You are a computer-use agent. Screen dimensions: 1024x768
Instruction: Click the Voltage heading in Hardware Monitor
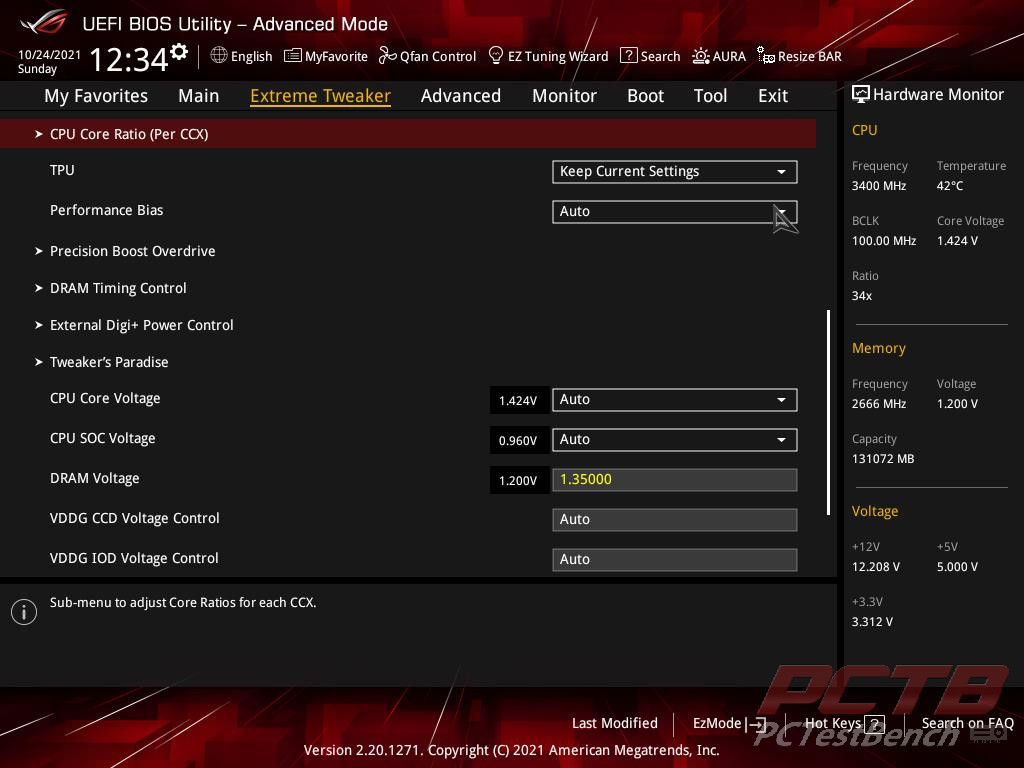pyautogui.click(x=874, y=511)
